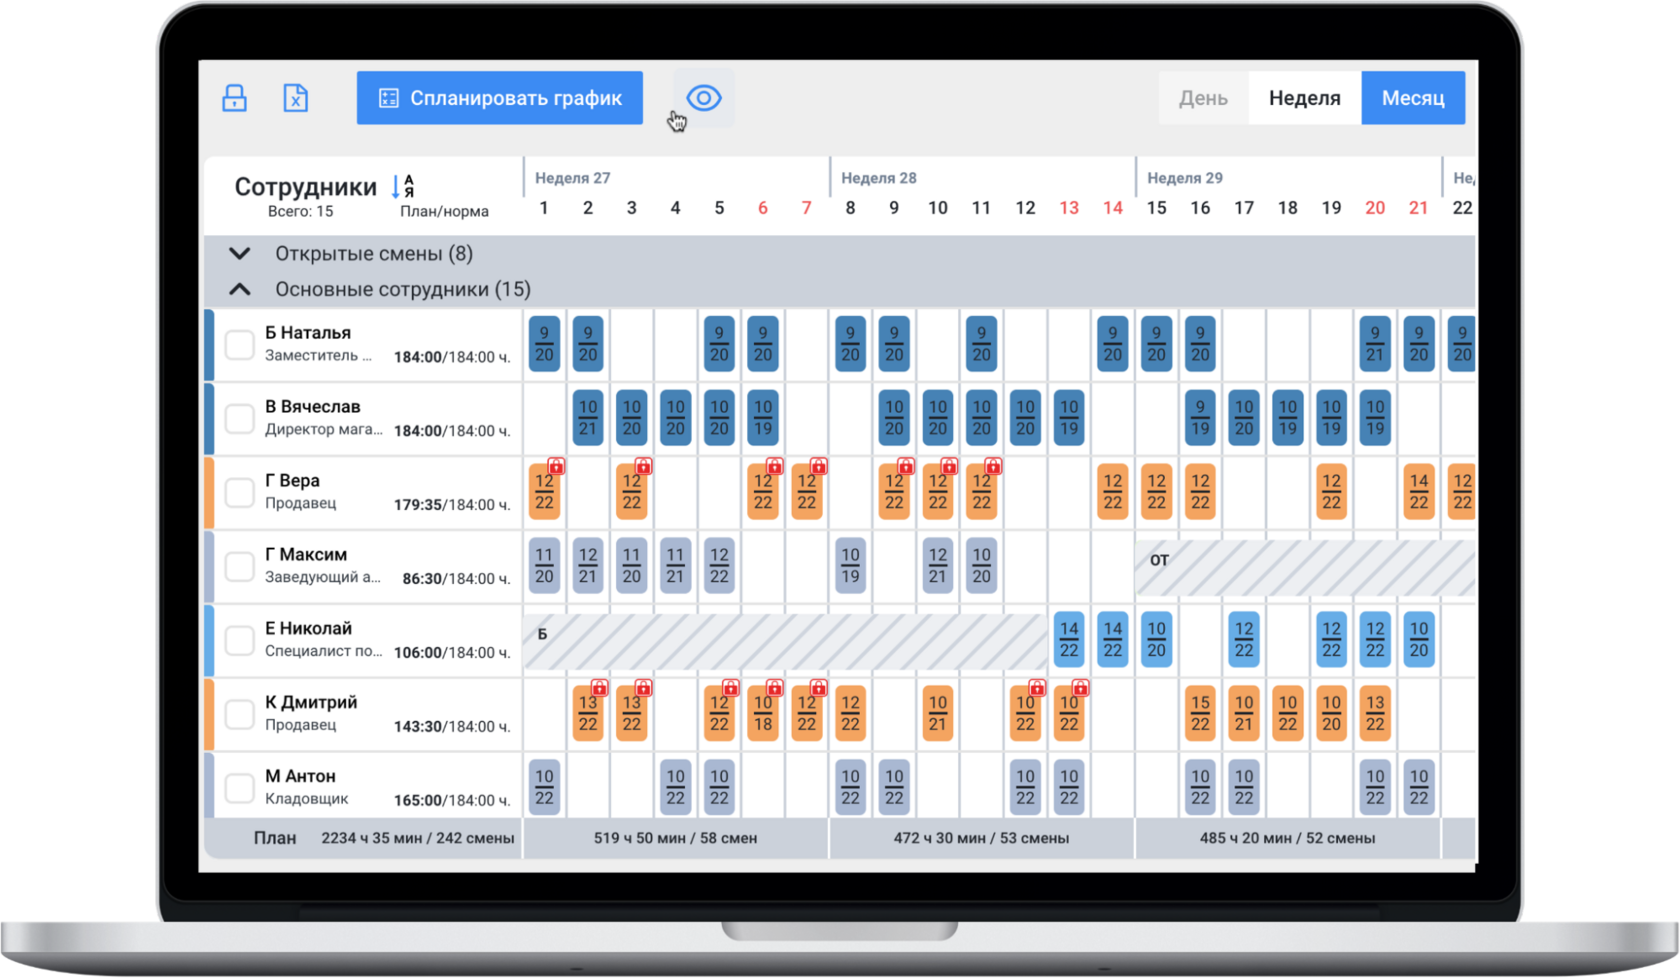1680x978 pixels.
Task: Collapse the Основные сотрудники (15) group
Action: point(240,290)
